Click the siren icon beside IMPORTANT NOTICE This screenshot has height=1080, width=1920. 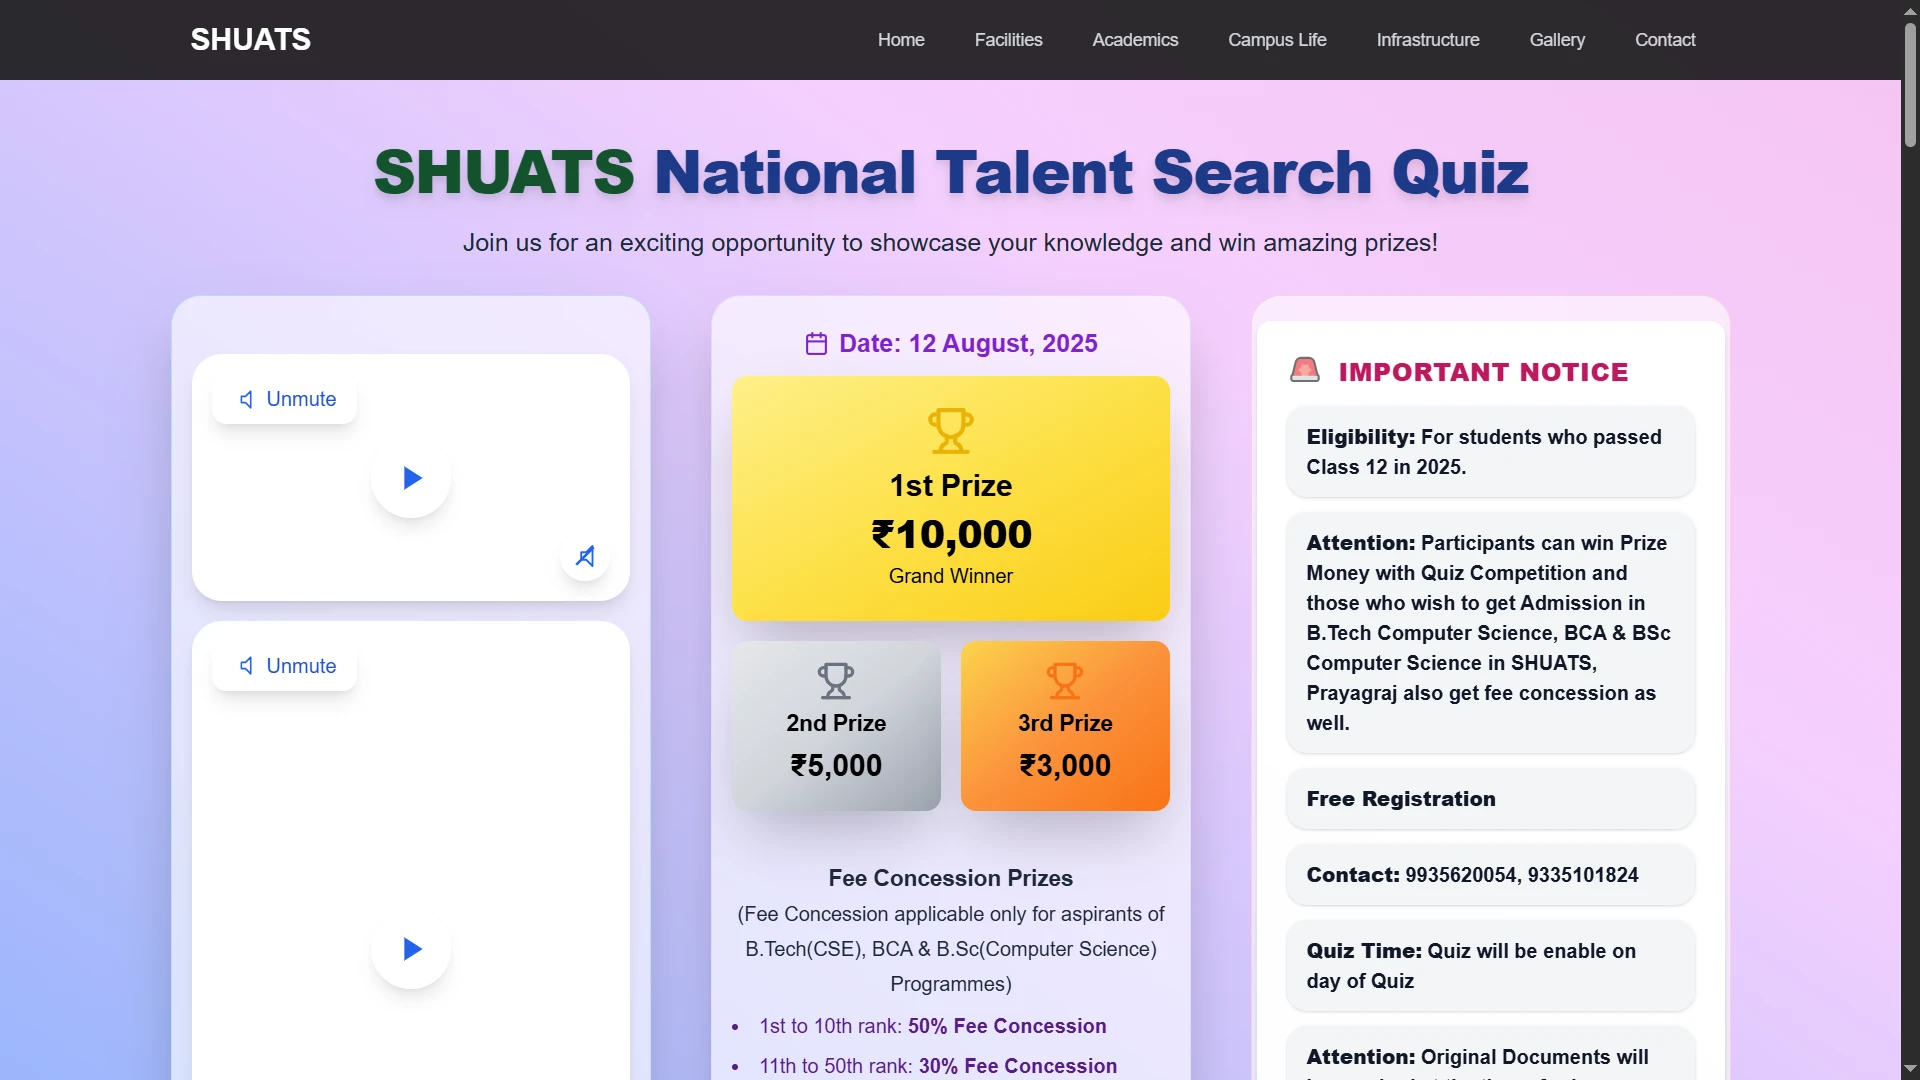pos(1305,369)
